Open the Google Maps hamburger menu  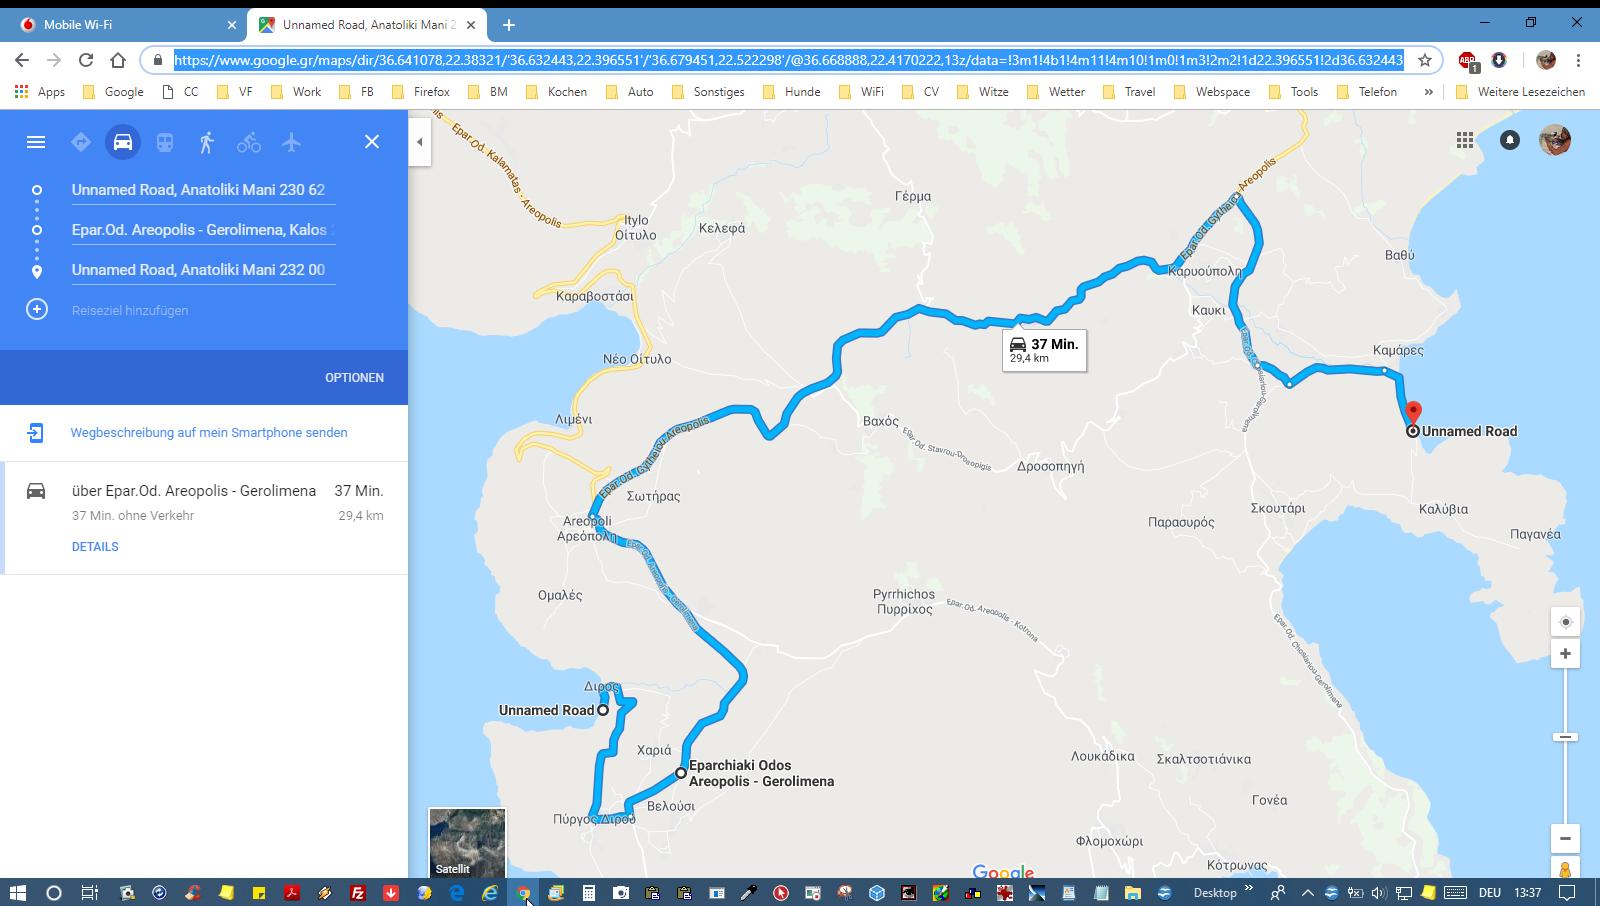point(36,142)
